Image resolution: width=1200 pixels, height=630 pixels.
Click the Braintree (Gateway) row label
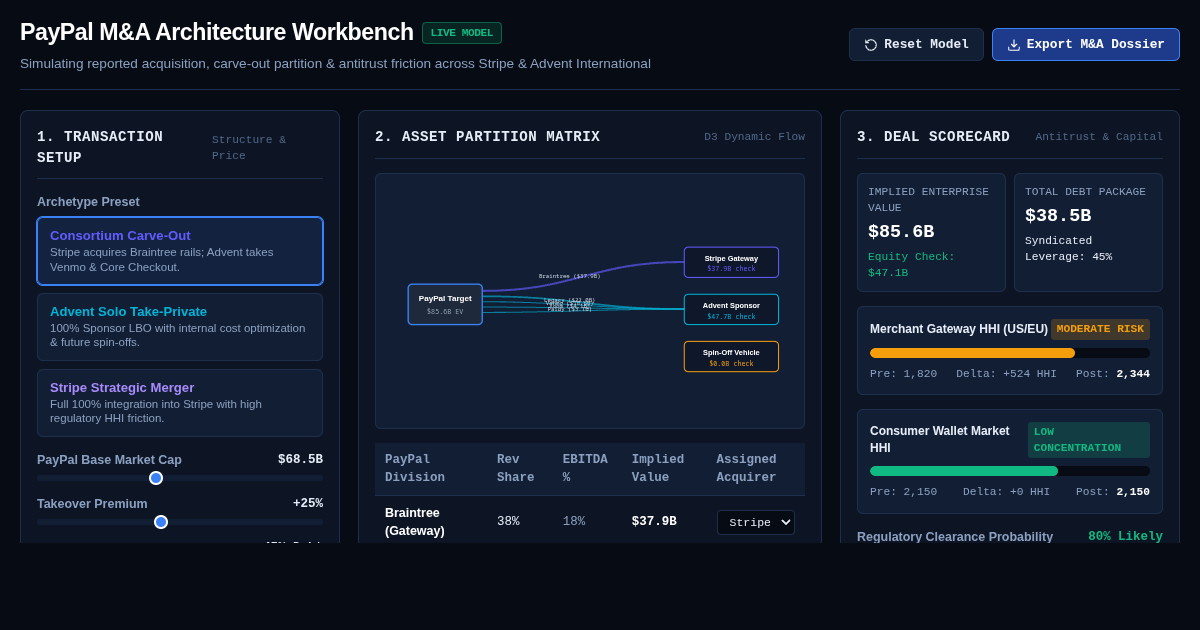(415, 521)
